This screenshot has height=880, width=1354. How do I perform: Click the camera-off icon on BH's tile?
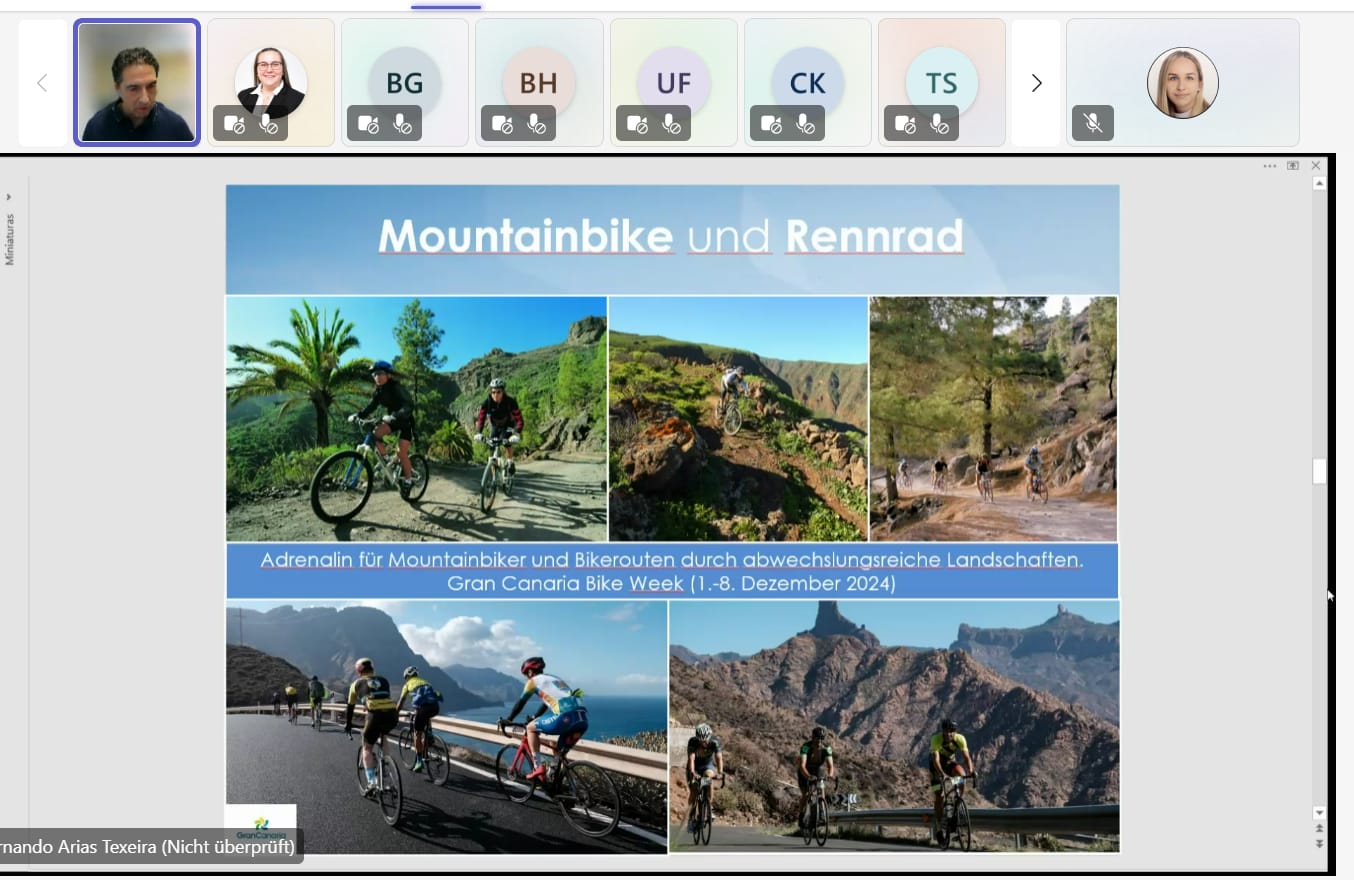click(x=502, y=124)
